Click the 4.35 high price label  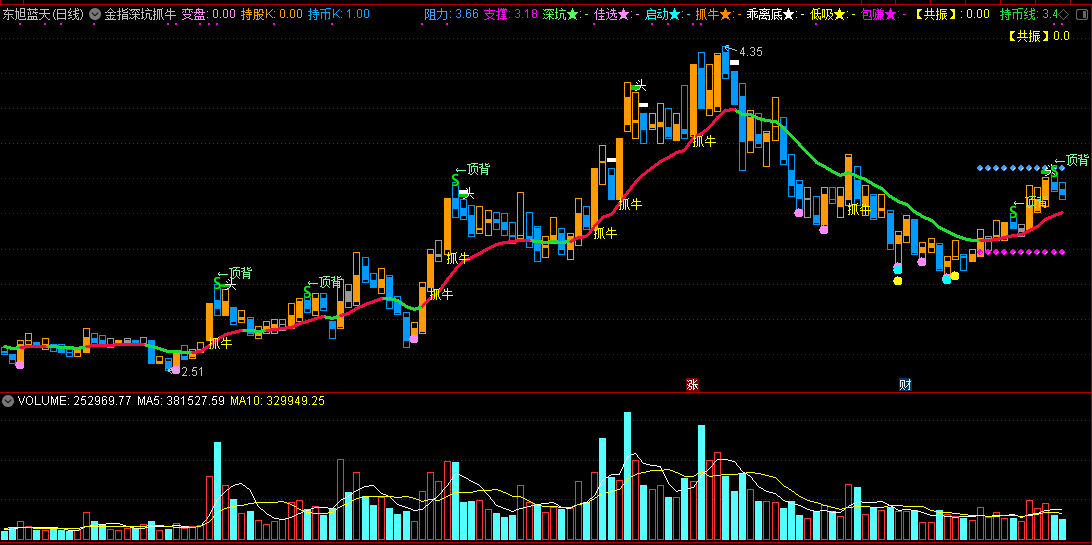click(x=751, y=52)
